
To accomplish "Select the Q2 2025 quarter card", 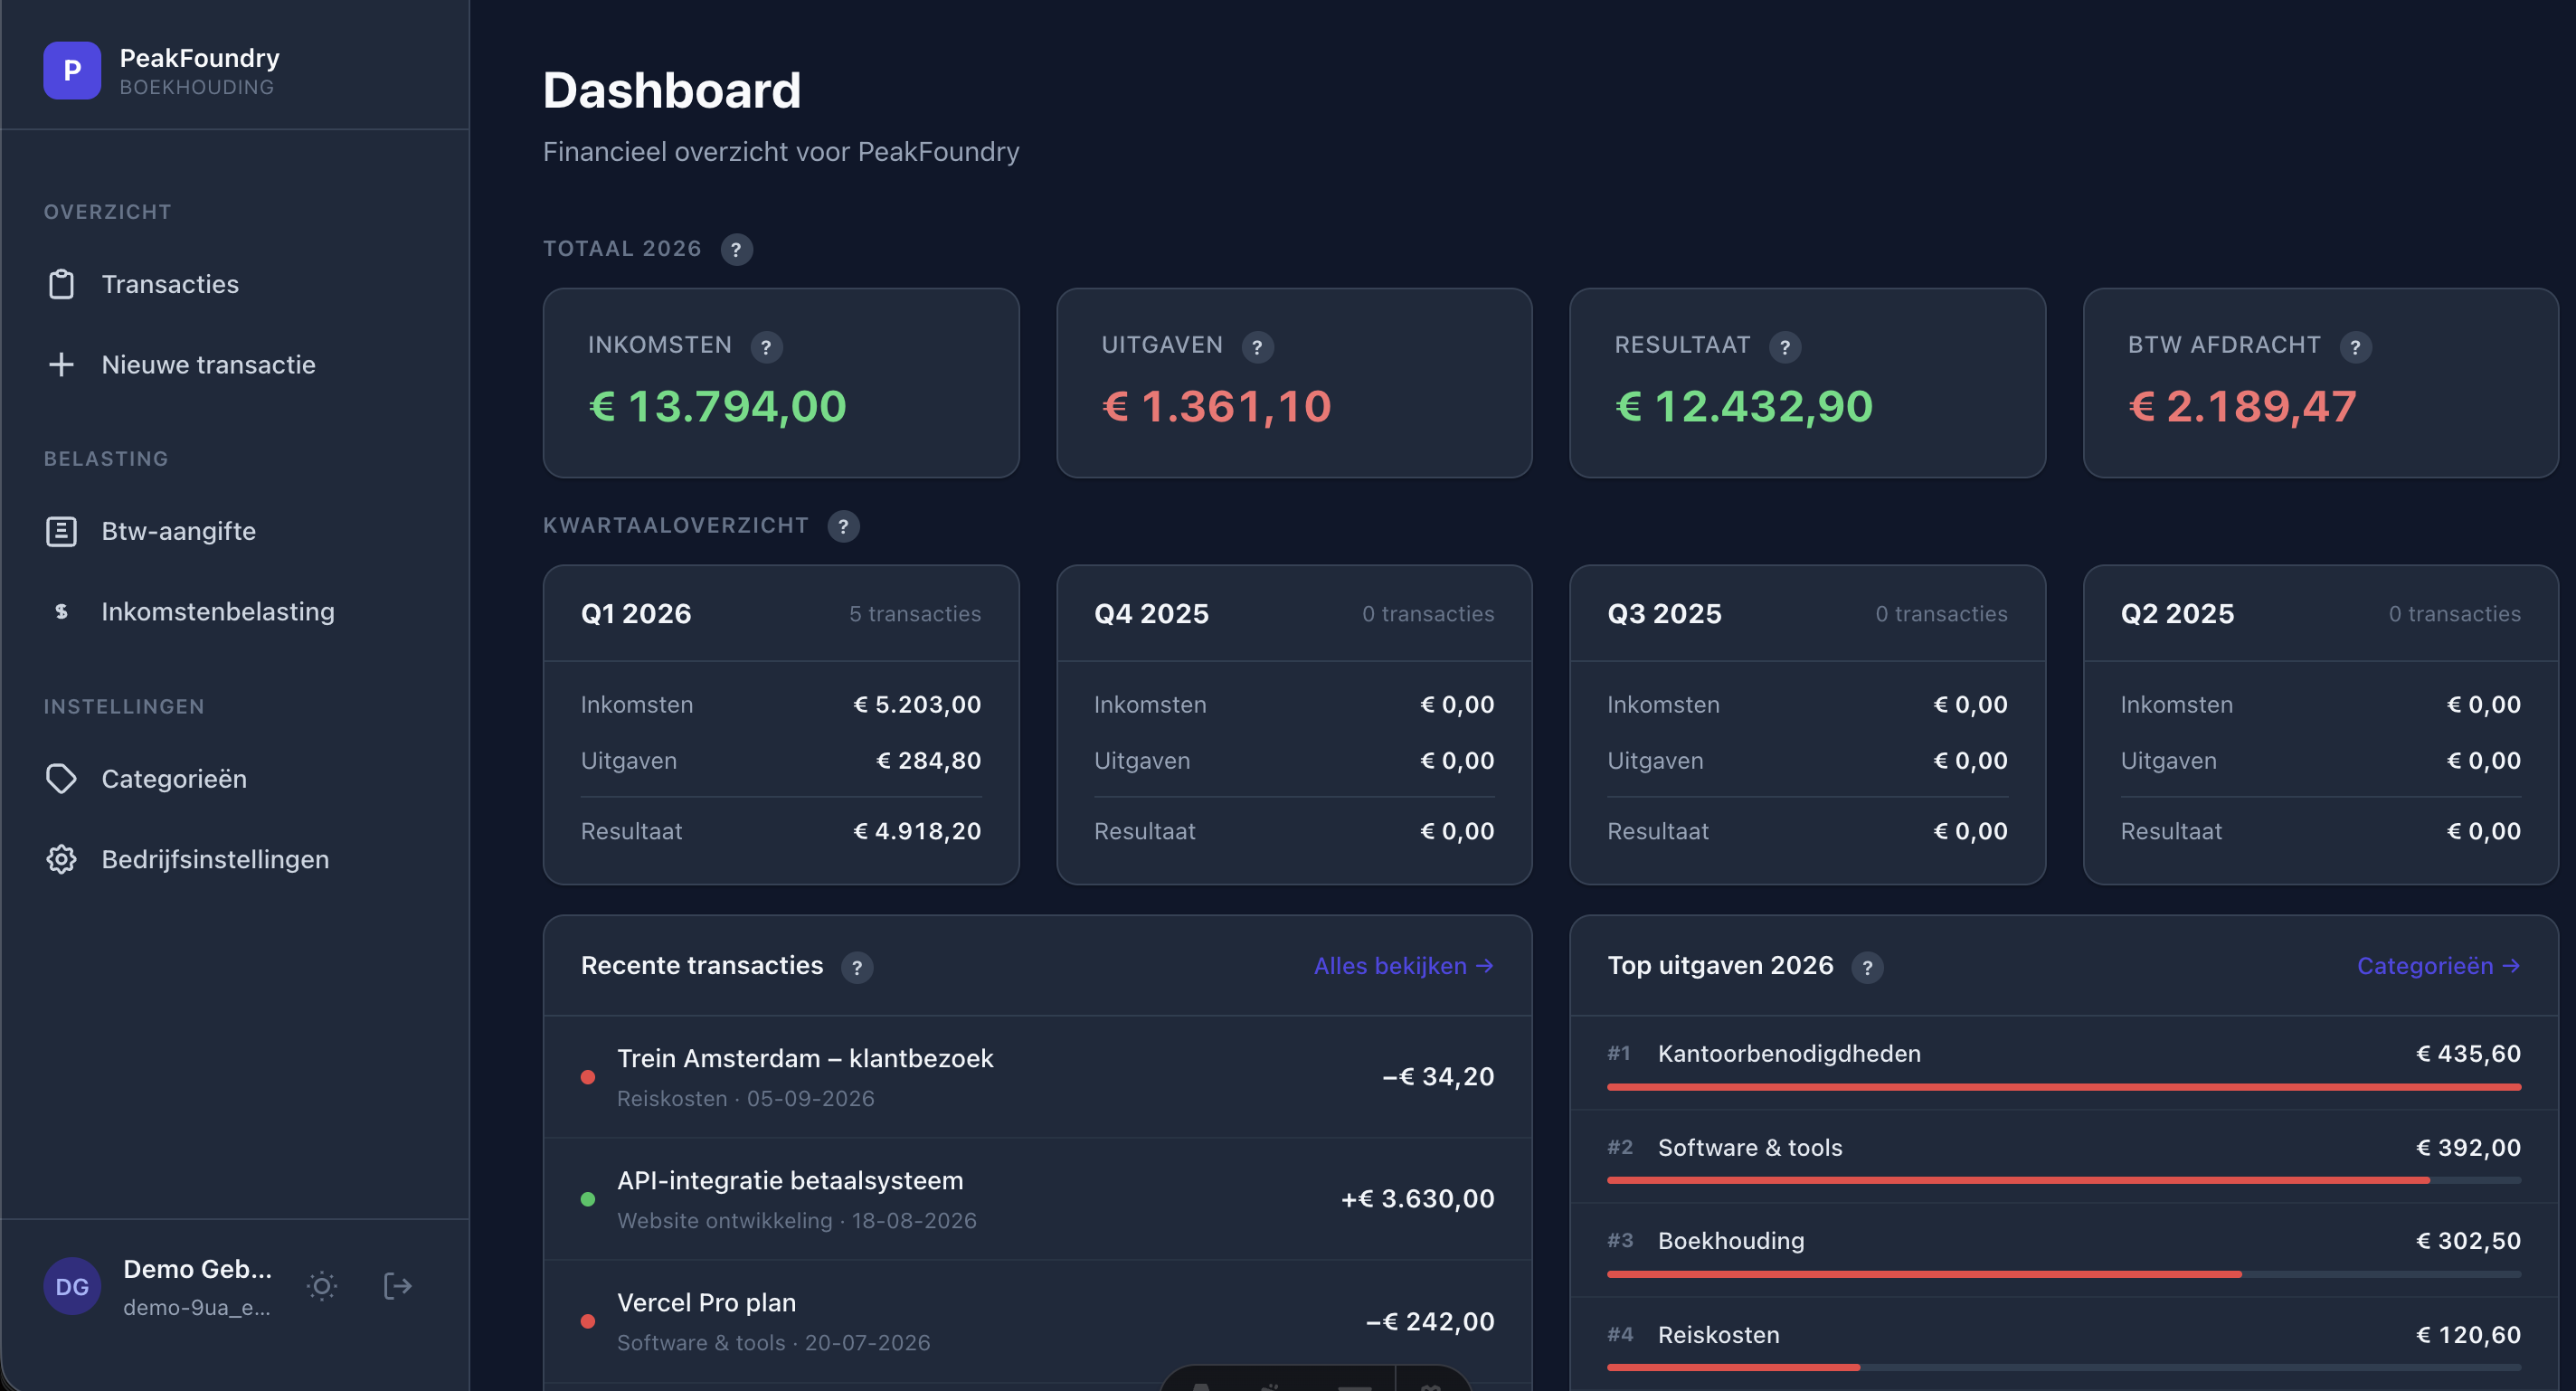I will click(2320, 724).
